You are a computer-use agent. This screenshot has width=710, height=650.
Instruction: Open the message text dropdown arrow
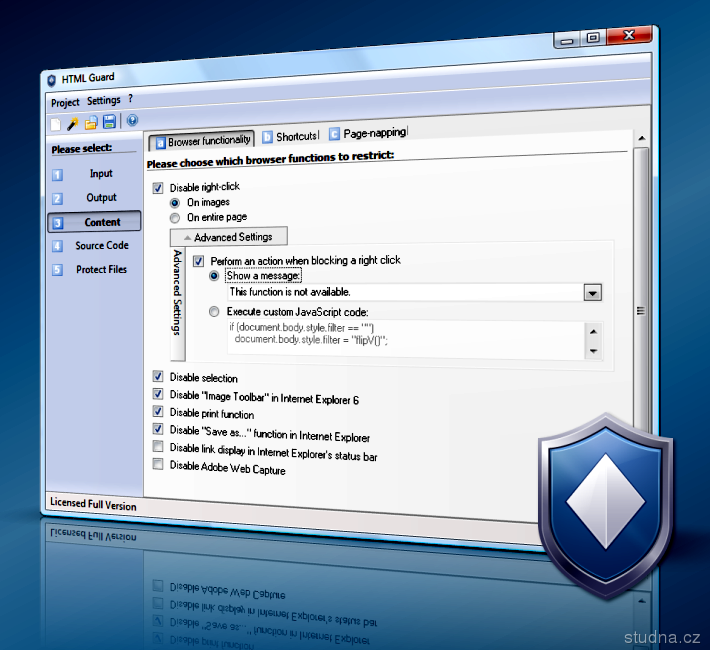coord(593,293)
